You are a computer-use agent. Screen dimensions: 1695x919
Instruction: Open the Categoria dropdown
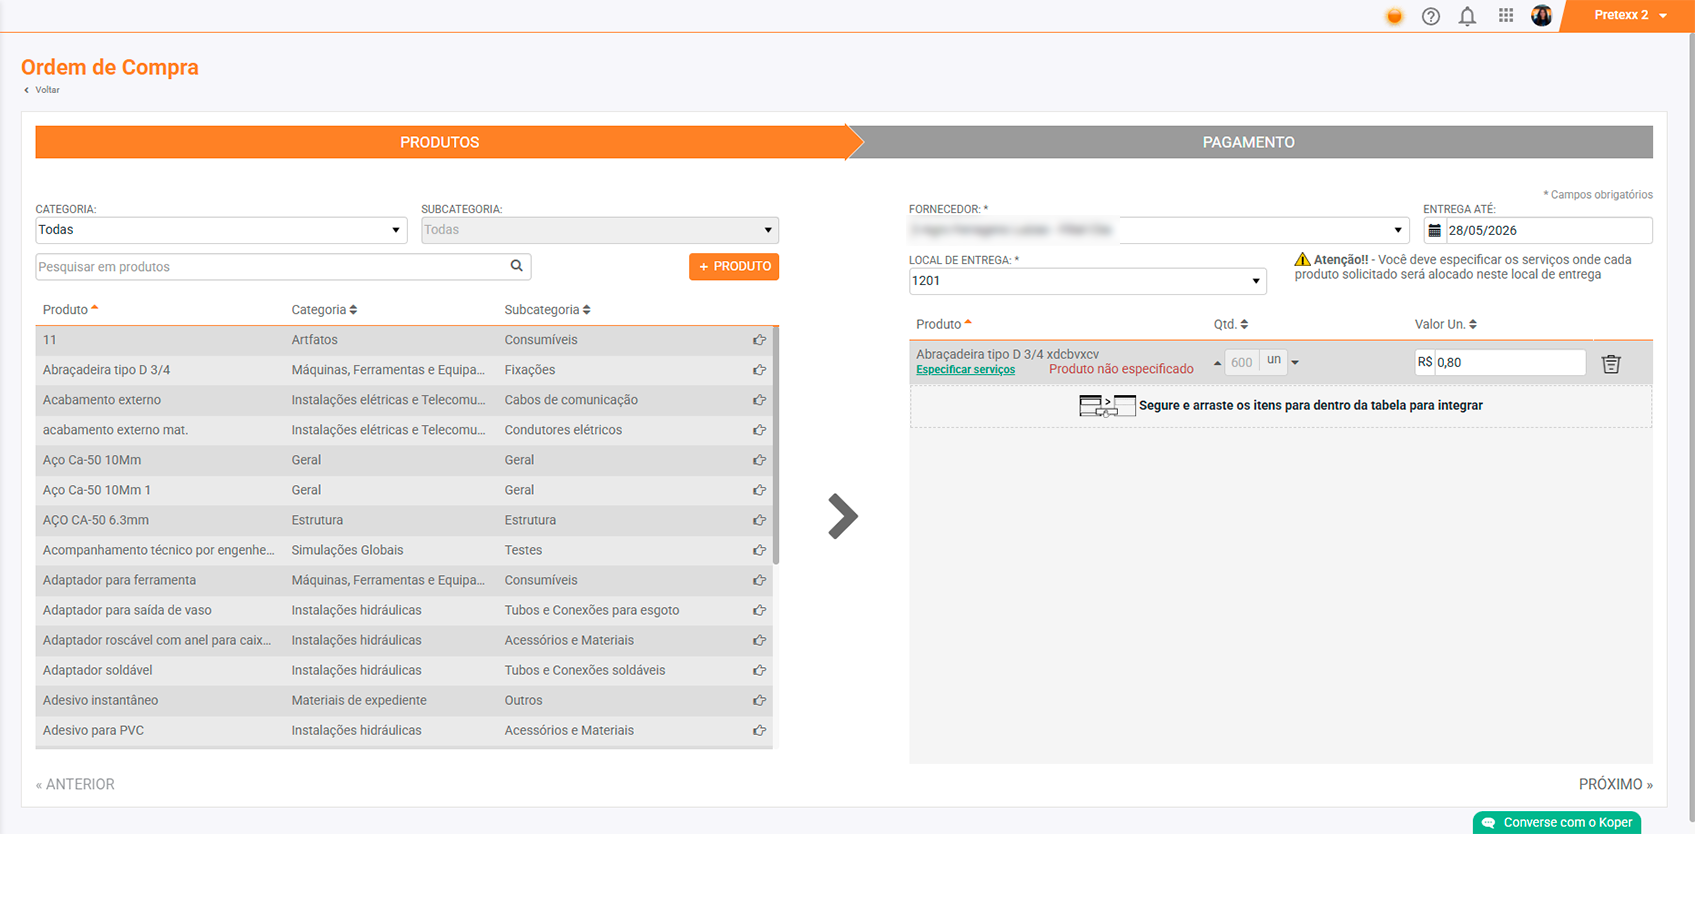(221, 230)
